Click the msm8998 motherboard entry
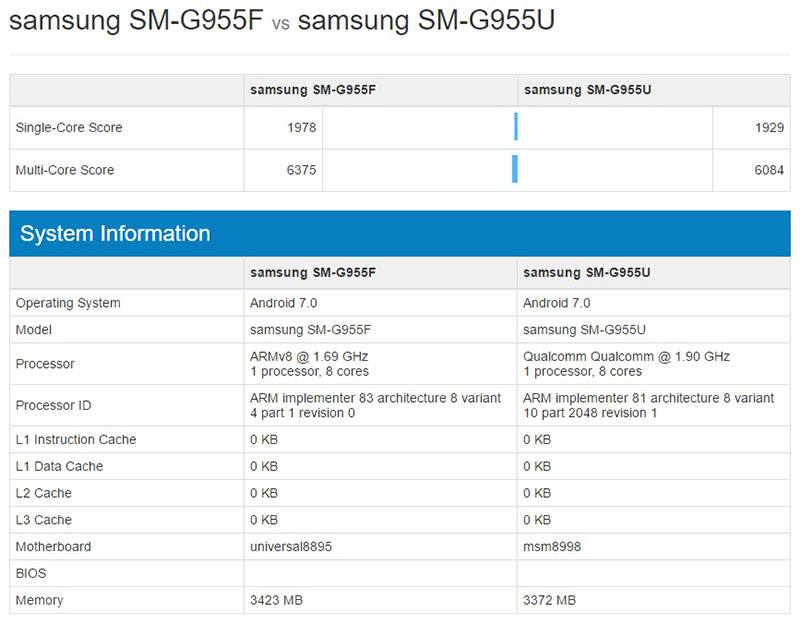 552,547
